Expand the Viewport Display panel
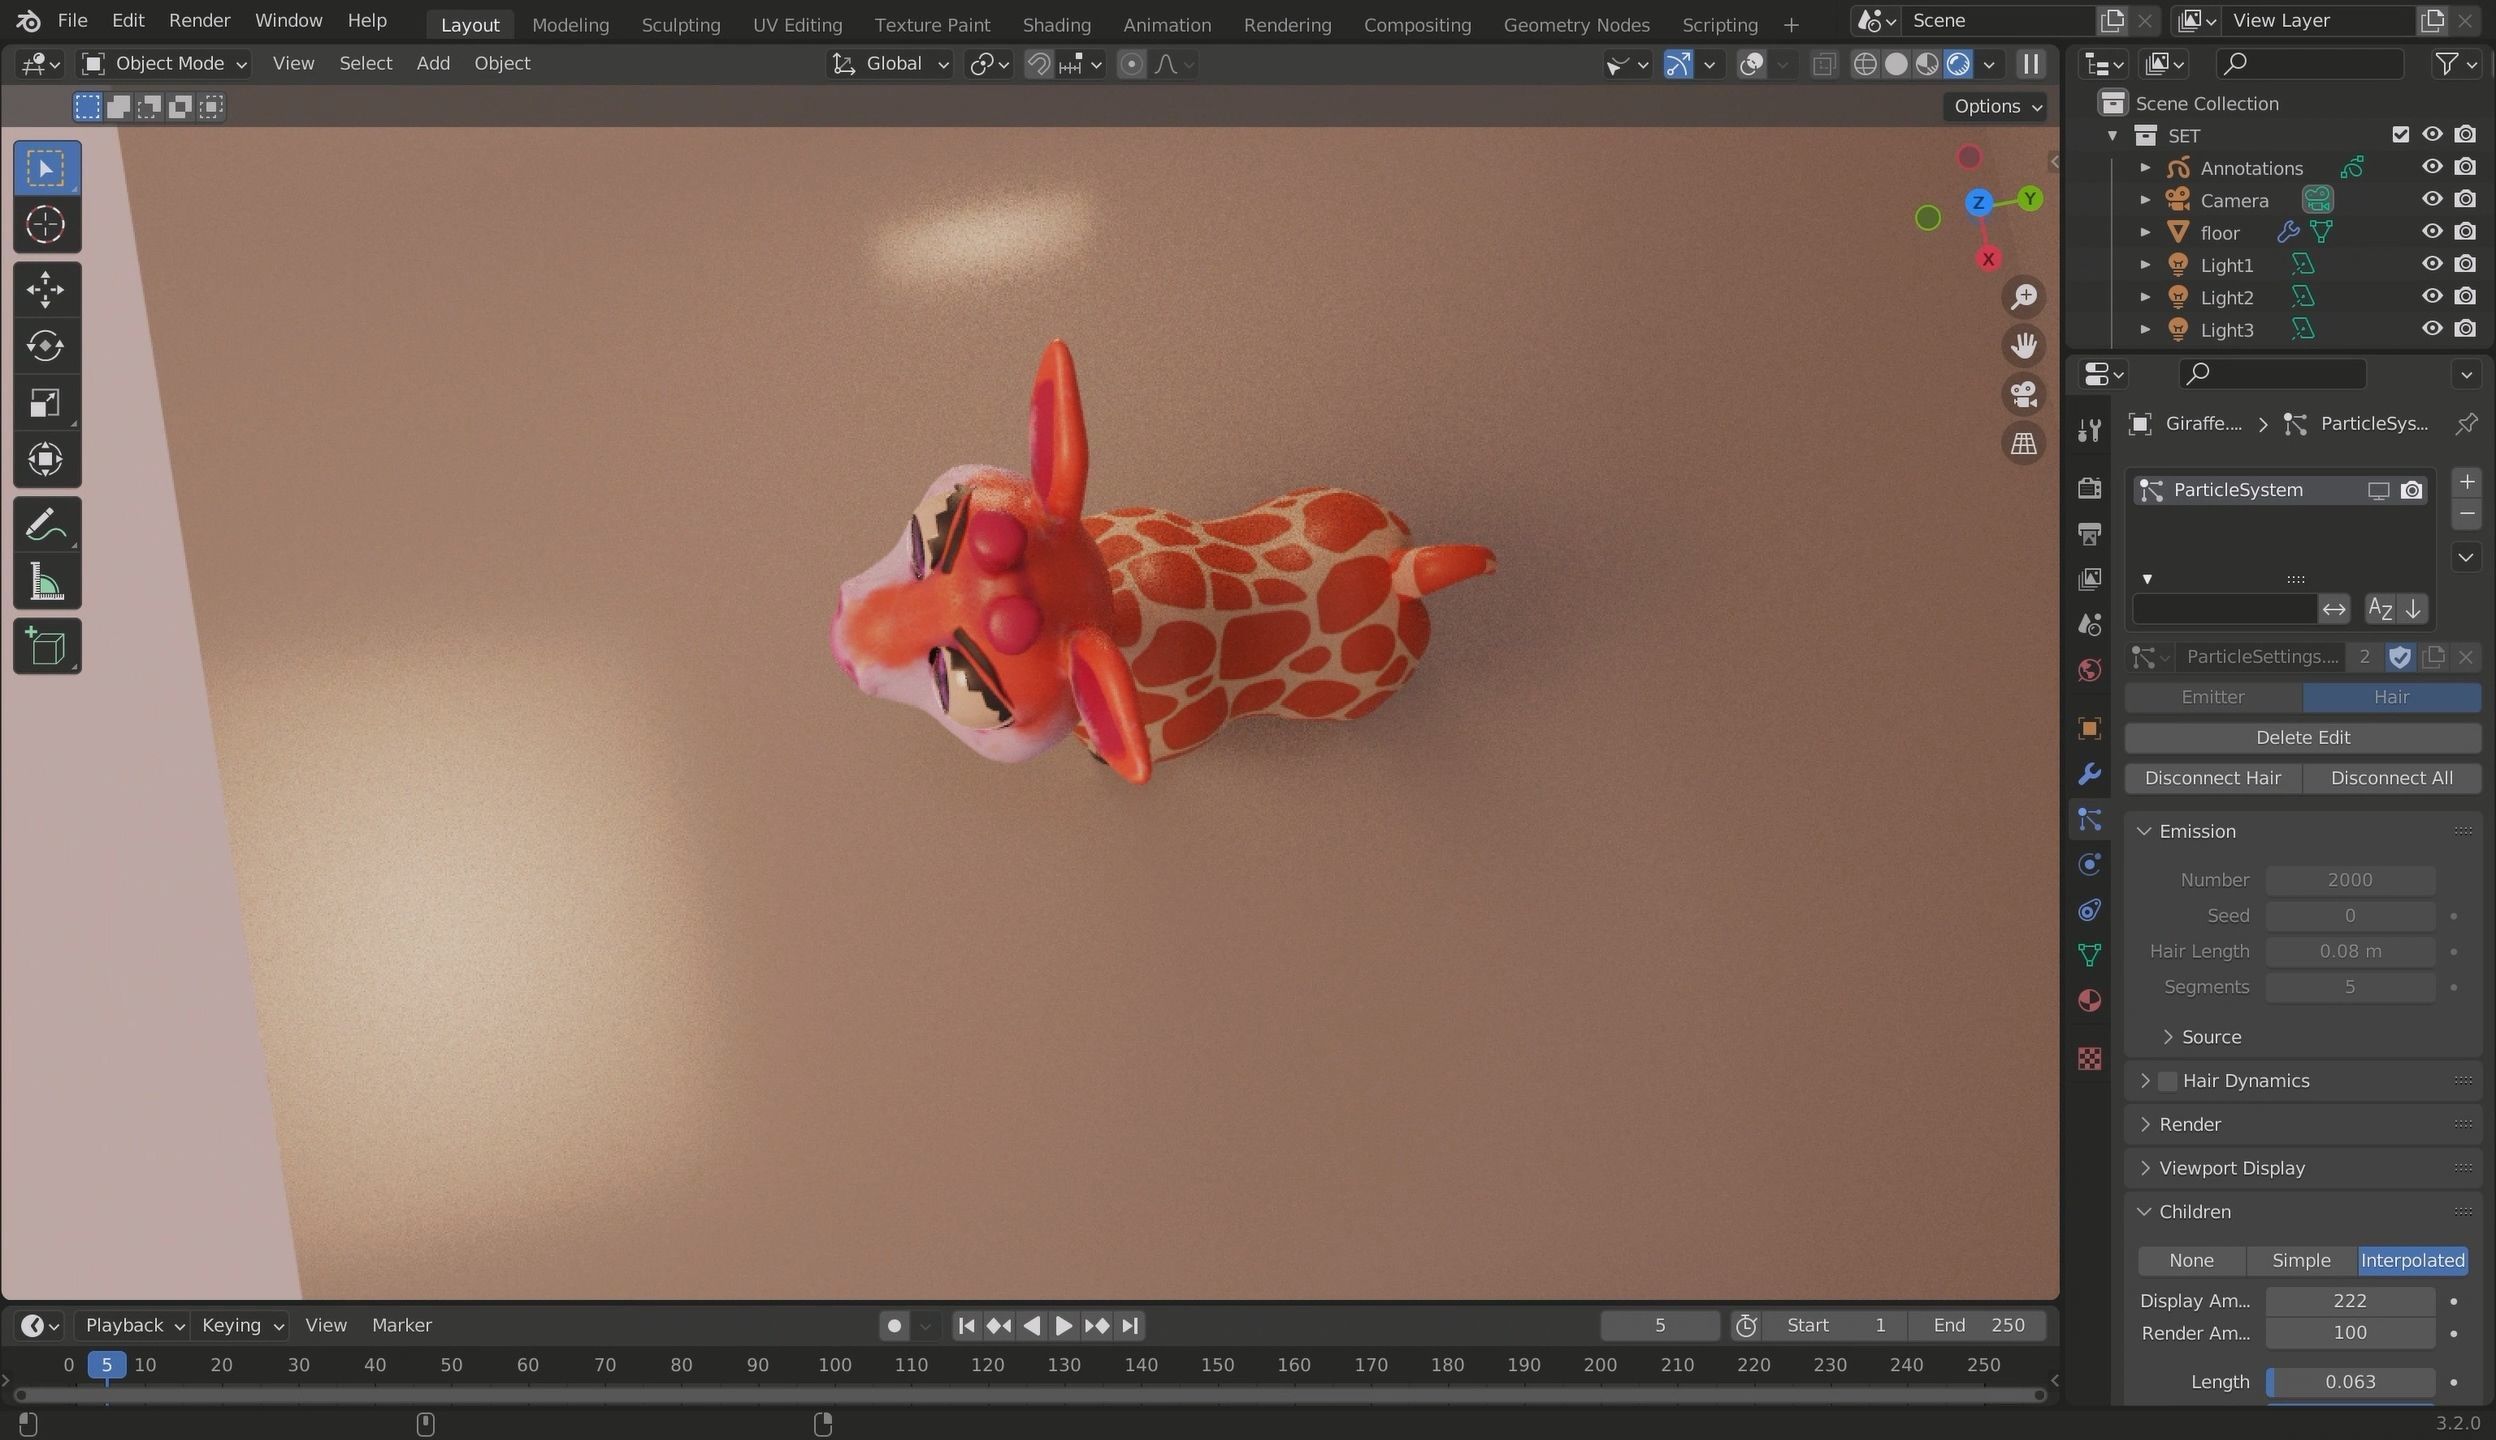 click(x=2145, y=1168)
